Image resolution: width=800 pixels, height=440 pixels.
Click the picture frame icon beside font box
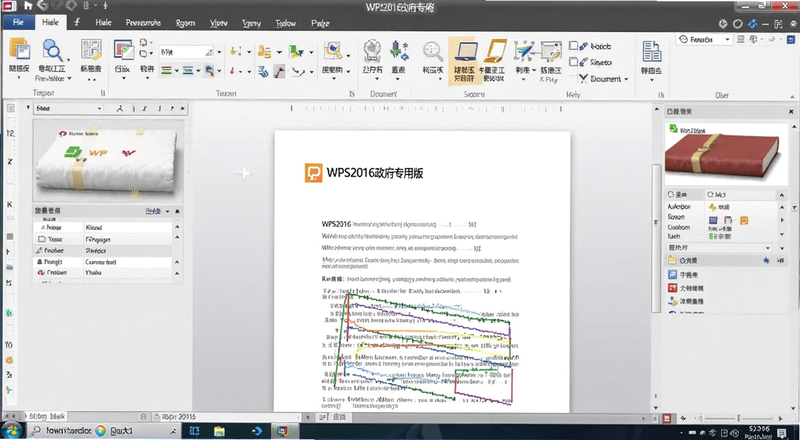pyautogui.click(x=124, y=50)
